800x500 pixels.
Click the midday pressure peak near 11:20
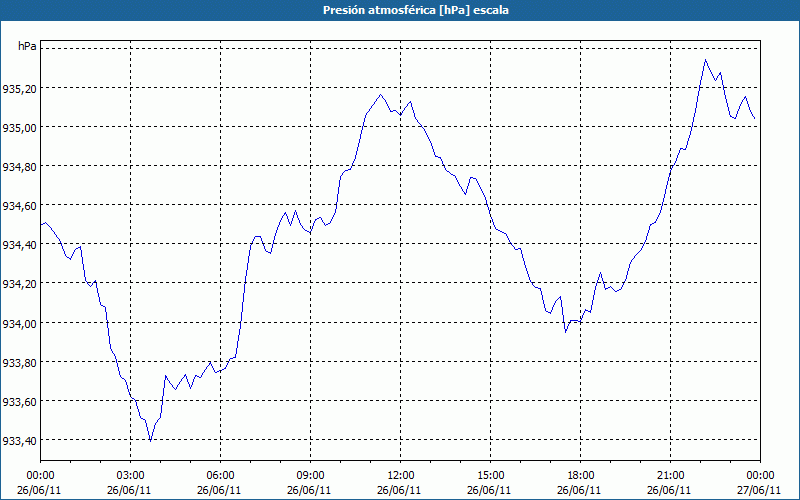pos(380,94)
